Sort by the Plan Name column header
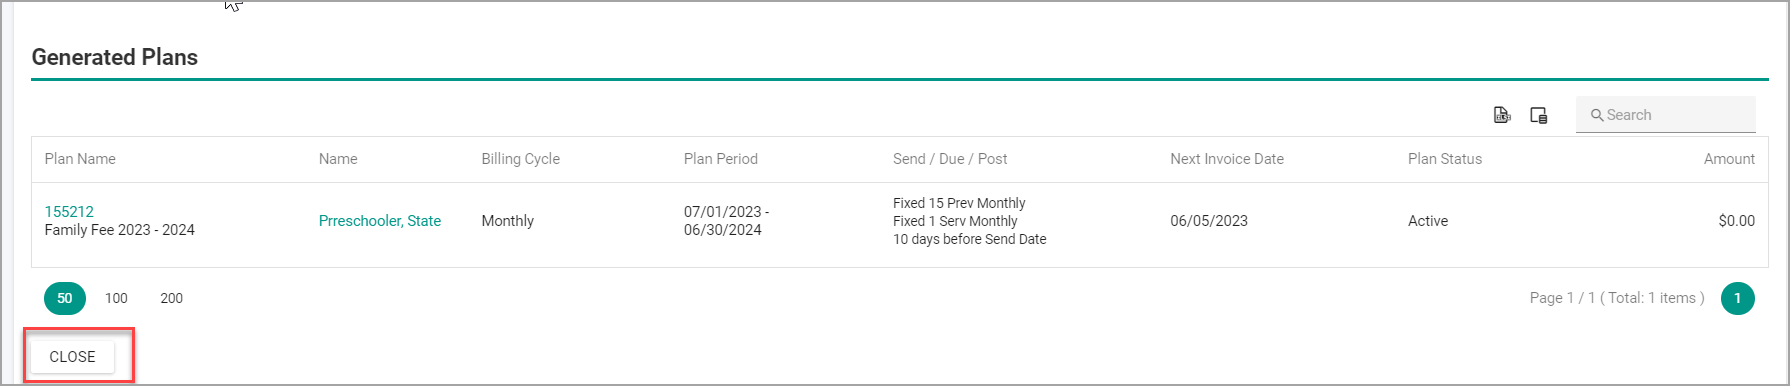 pyautogui.click(x=80, y=159)
